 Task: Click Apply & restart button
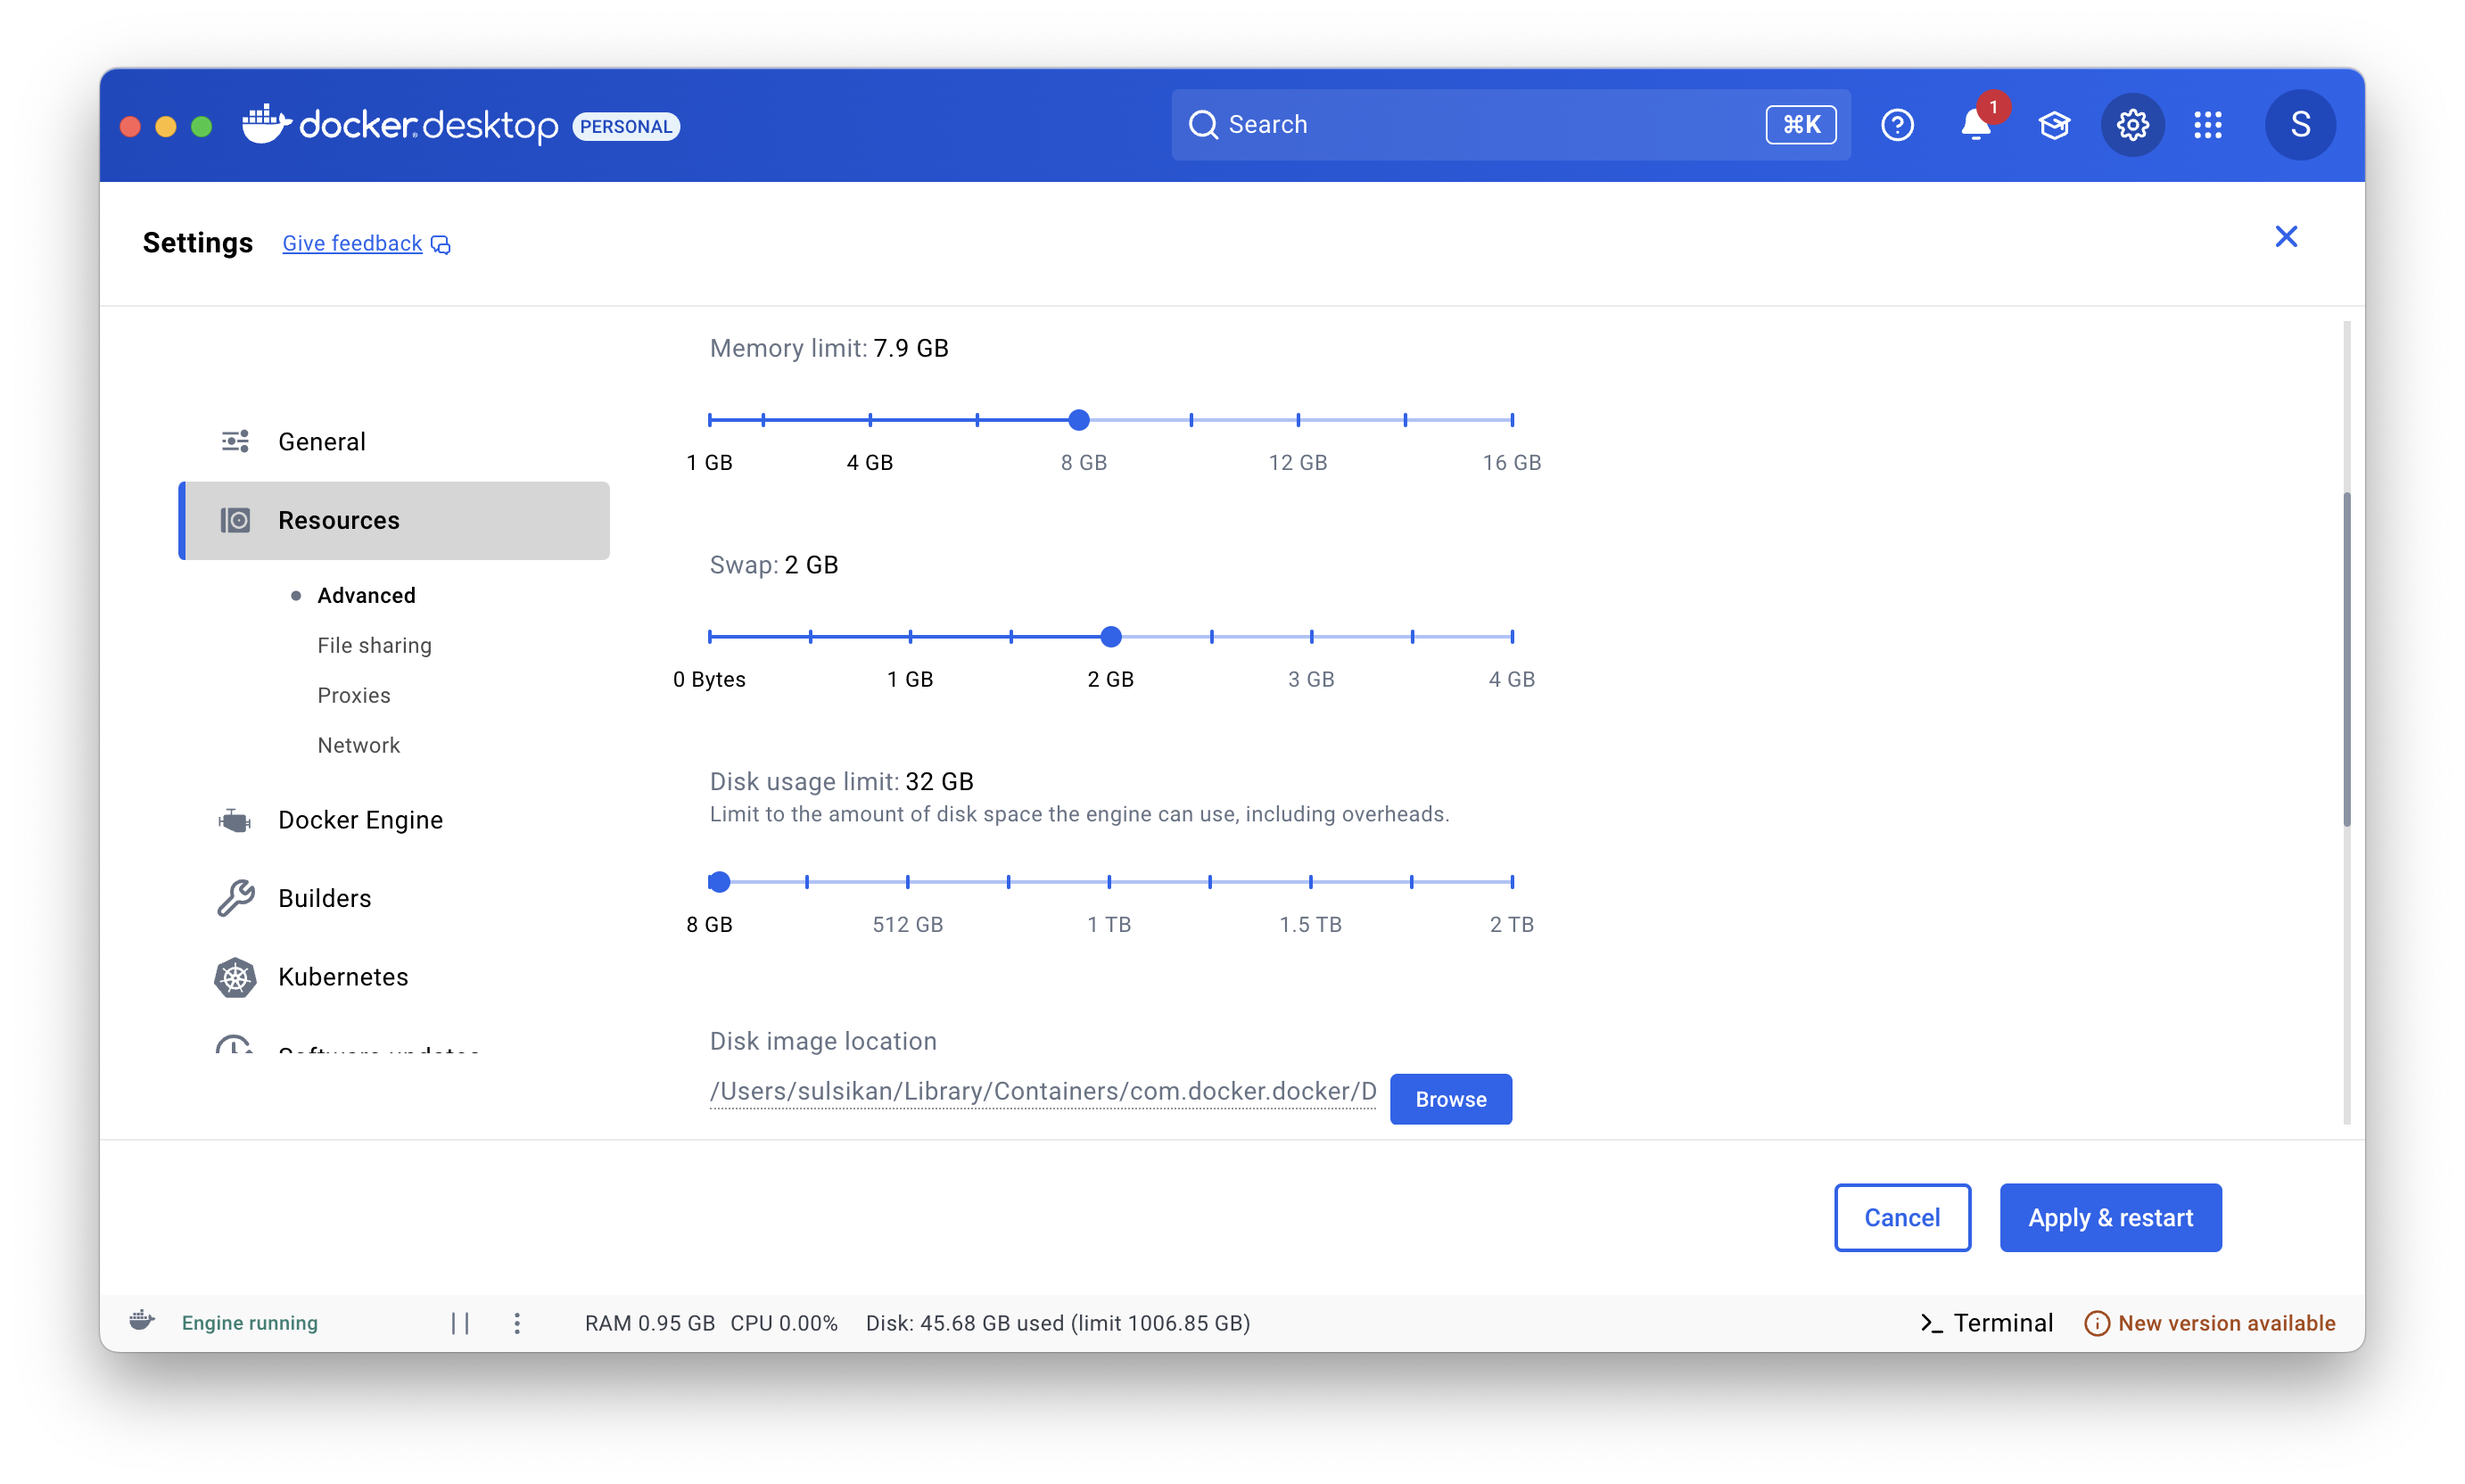click(x=2110, y=1217)
